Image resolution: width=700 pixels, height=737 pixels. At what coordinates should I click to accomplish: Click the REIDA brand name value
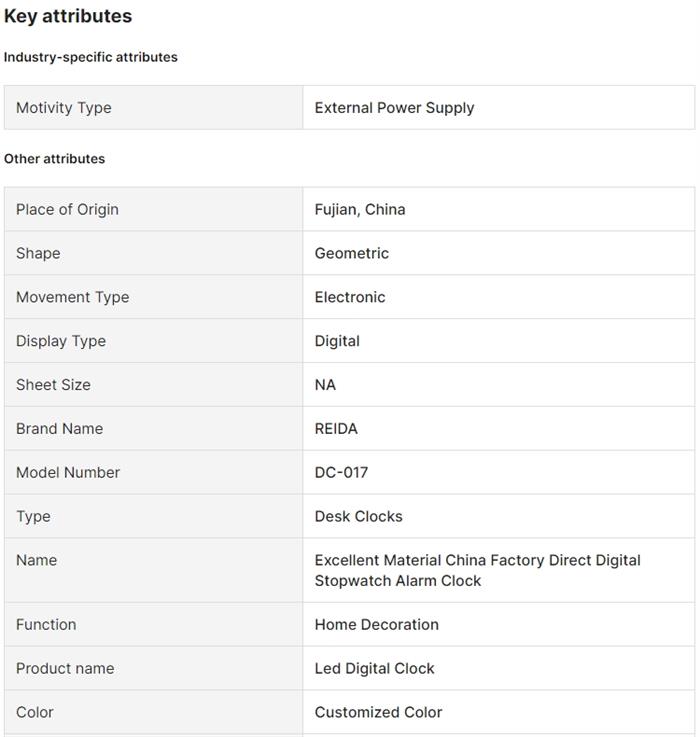click(x=336, y=429)
